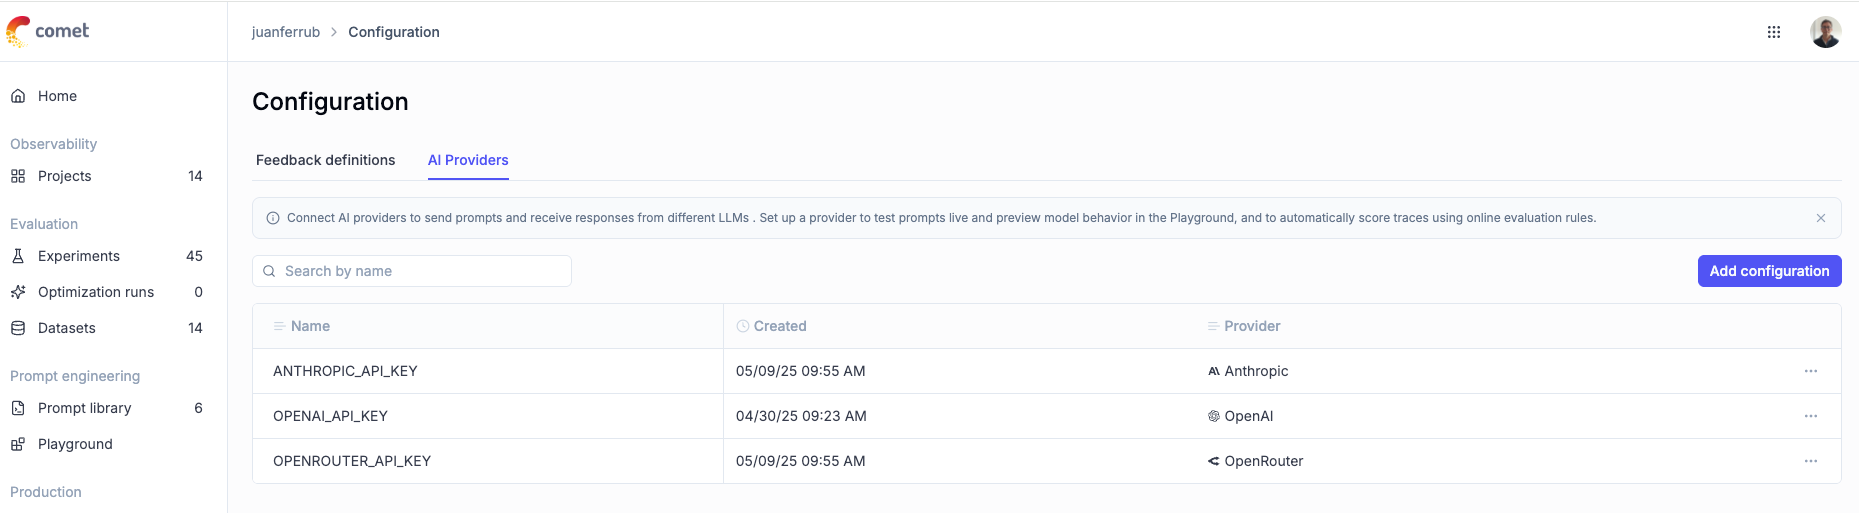The image size is (1859, 513).
Task: Open row actions for OPENAI_API_KEY
Action: [x=1810, y=416]
